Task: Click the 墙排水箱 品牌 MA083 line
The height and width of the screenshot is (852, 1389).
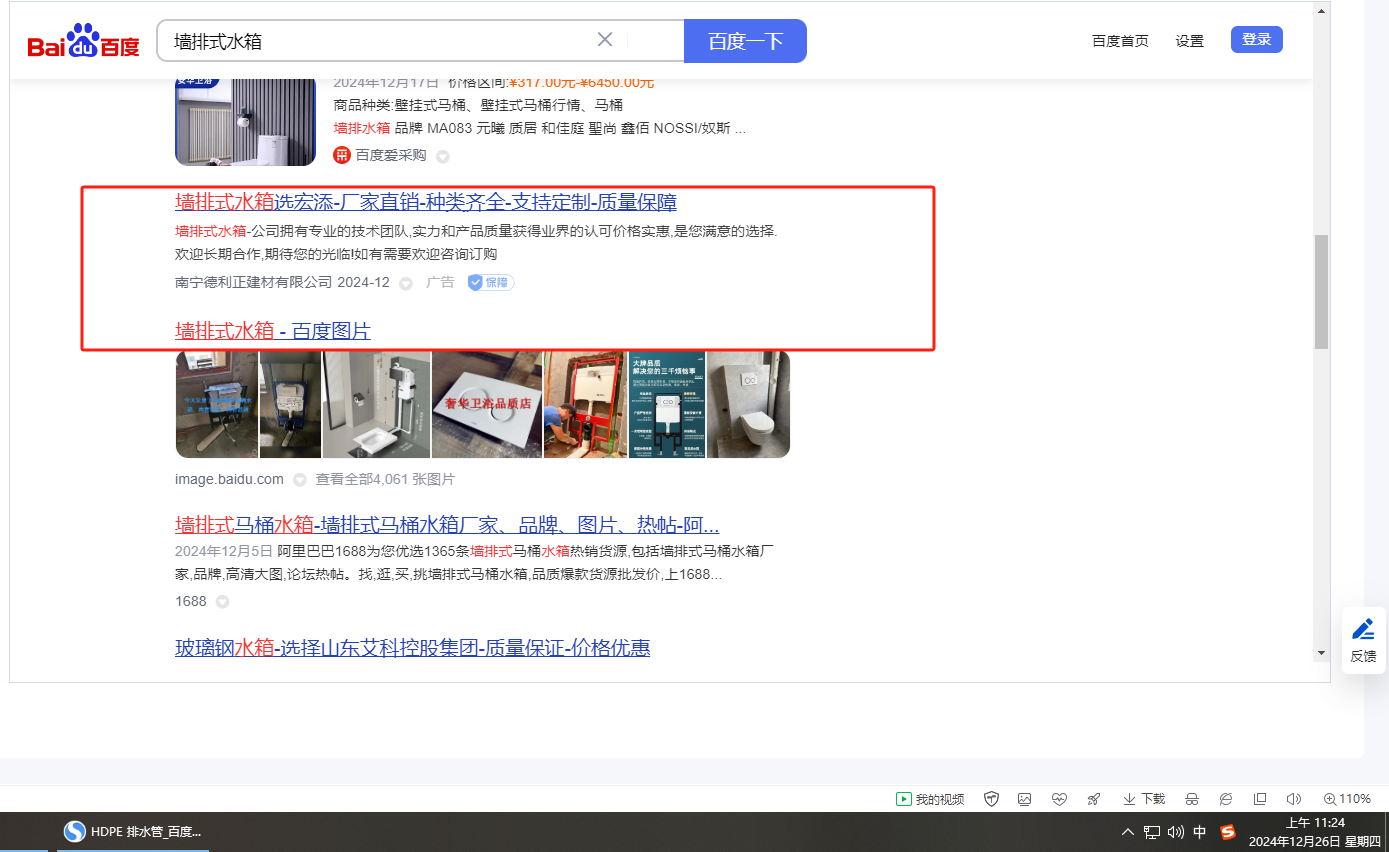Action: (540, 128)
